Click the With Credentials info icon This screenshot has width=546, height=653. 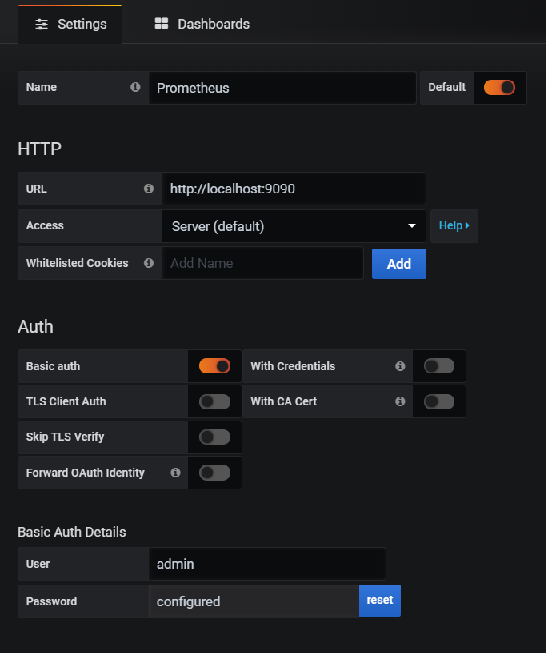pyautogui.click(x=400, y=366)
